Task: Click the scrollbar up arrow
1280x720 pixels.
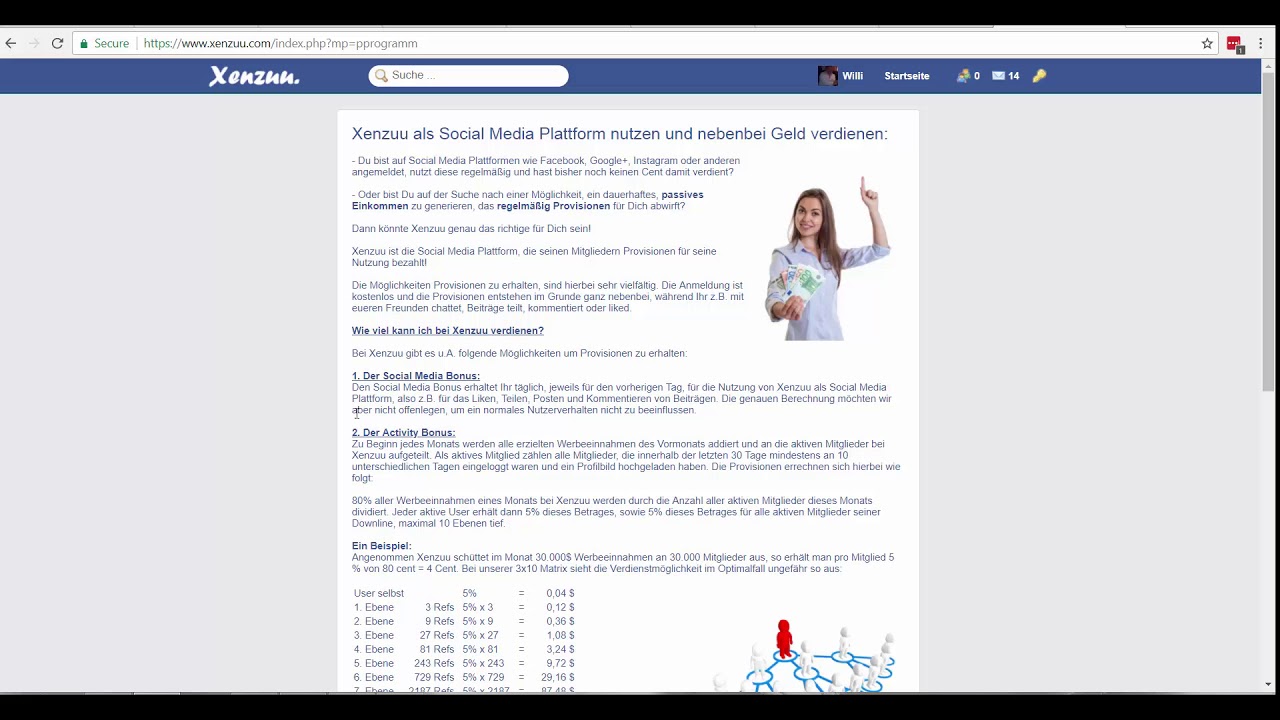Action: 1268,66
